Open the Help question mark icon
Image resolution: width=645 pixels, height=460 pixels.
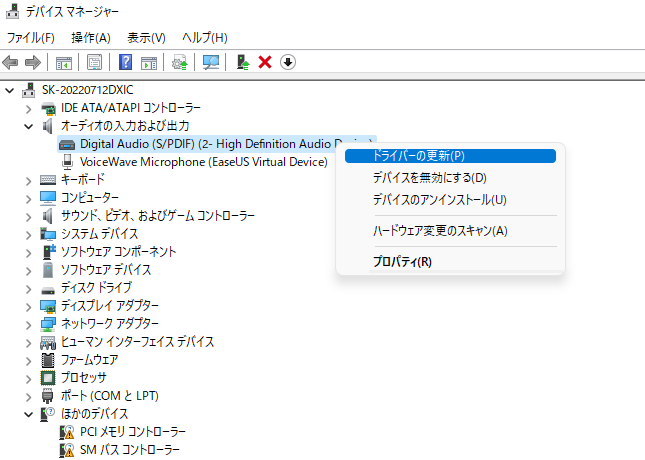125,62
